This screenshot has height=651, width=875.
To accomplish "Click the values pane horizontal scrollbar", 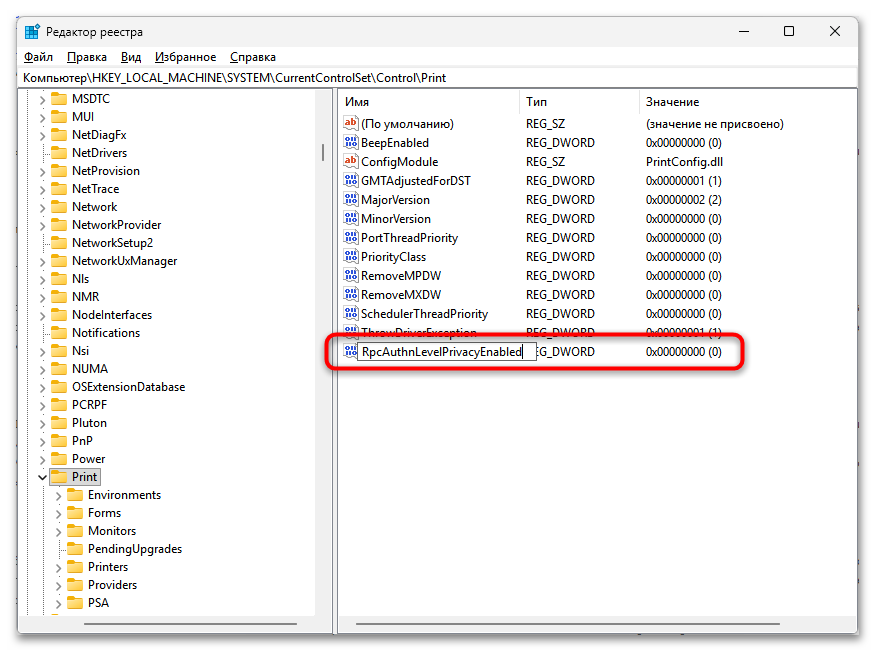I will tap(568, 624).
